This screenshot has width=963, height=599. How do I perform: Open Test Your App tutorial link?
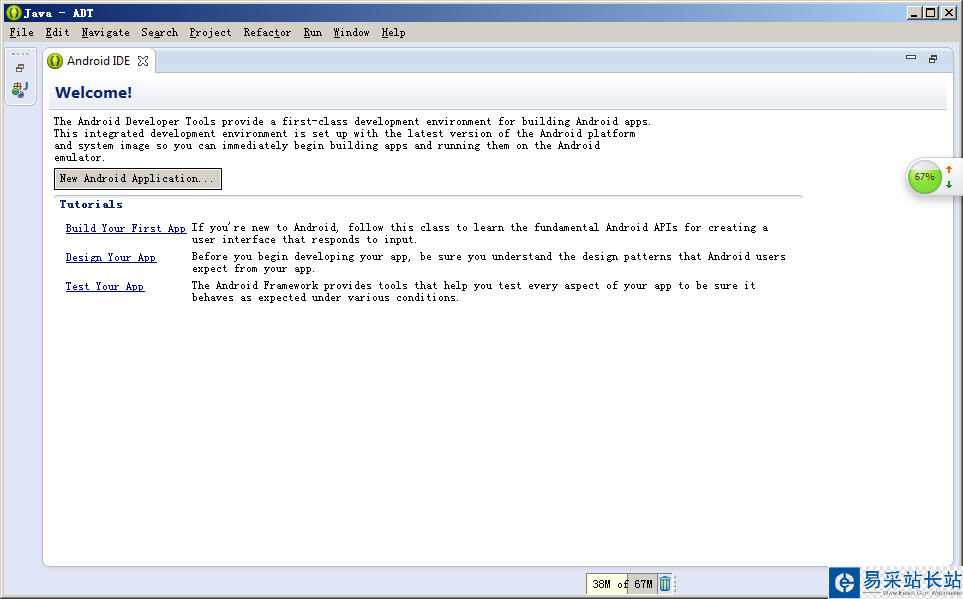(x=105, y=286)
